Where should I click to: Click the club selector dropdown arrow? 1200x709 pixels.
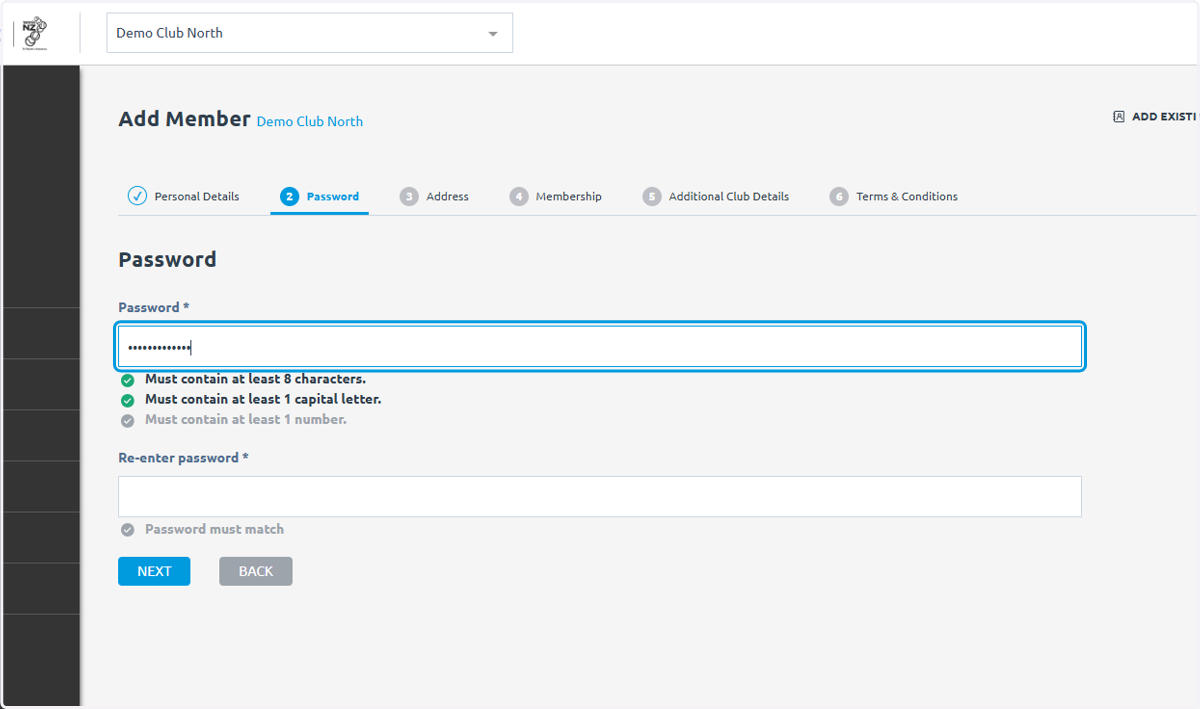[492, 34]
